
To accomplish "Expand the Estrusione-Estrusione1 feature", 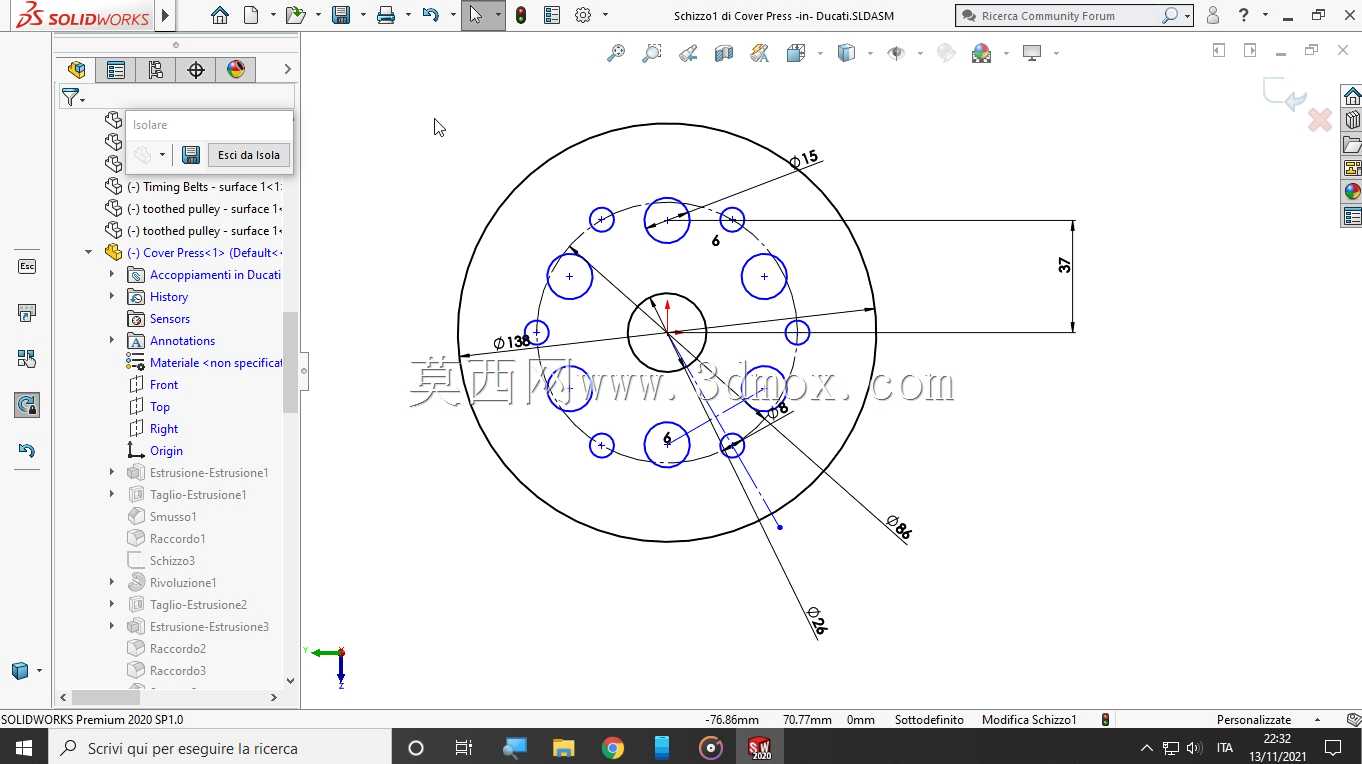I will coord(112,473).
